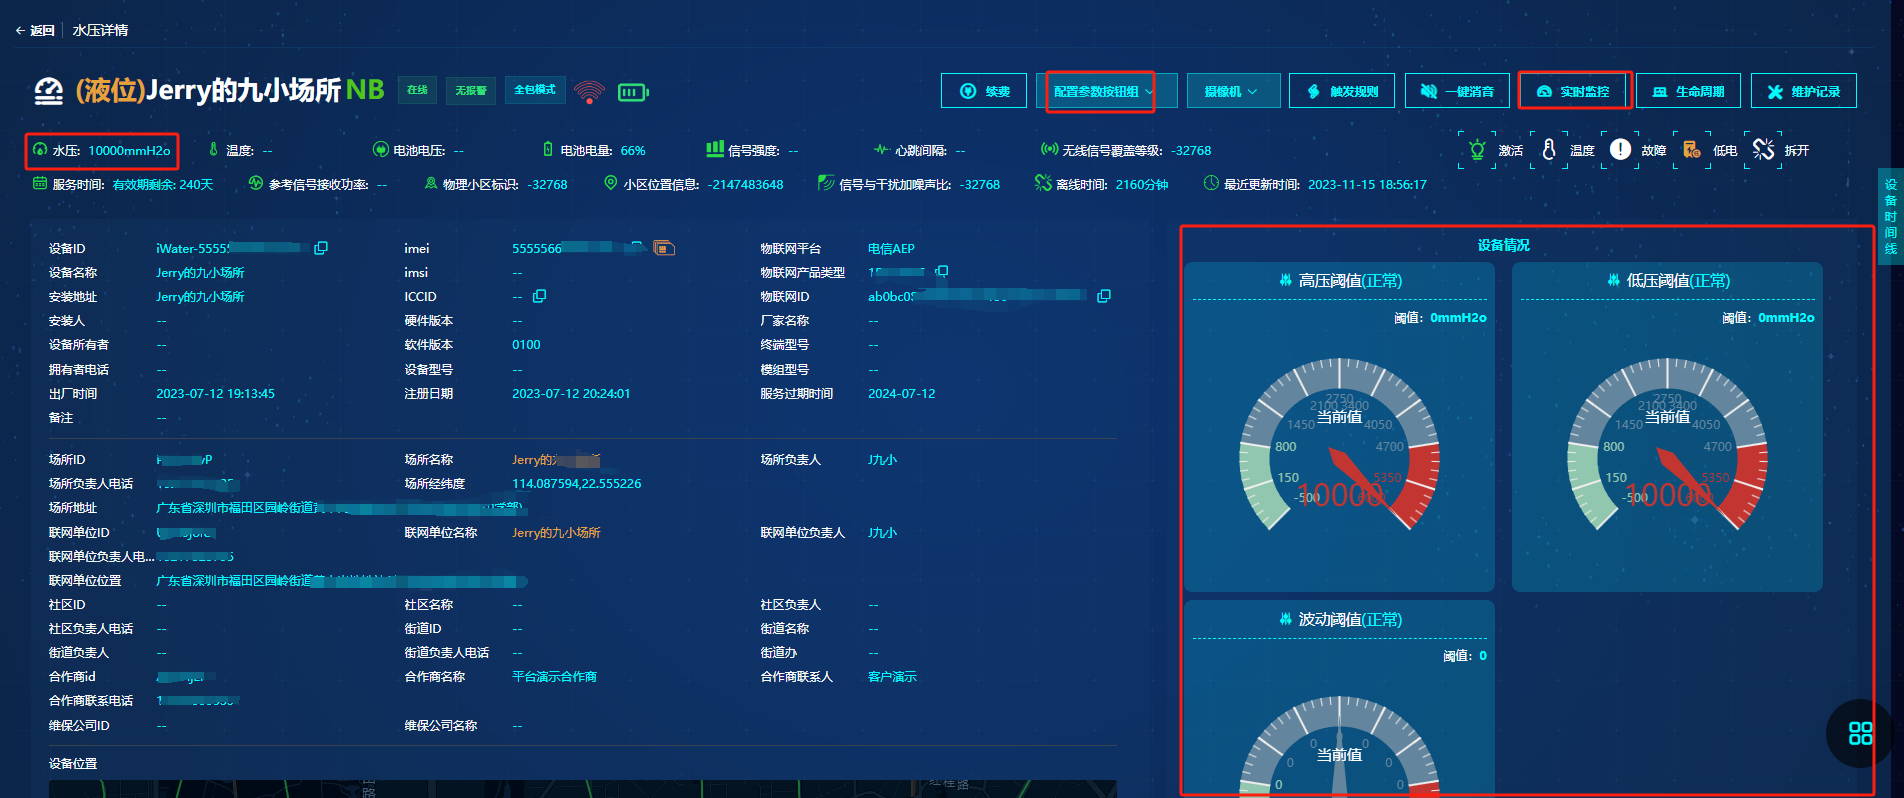Image resolution: width=1904 pixels, height=798 pixels.
Task: Expand the 配置参数按钮组 dropdown
Action: [x=1106, y=91]
